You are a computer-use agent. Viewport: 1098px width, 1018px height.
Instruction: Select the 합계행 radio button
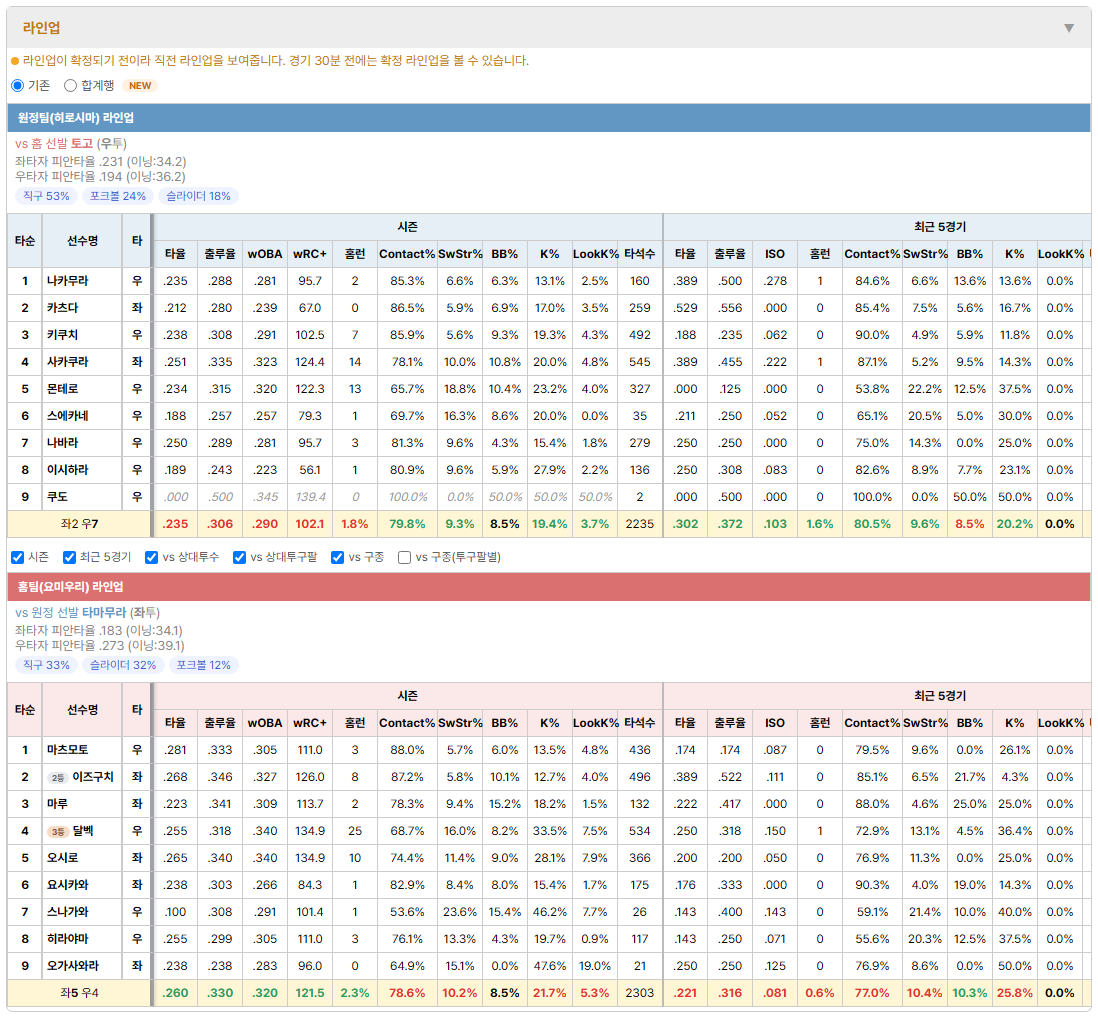click(70, 85)
